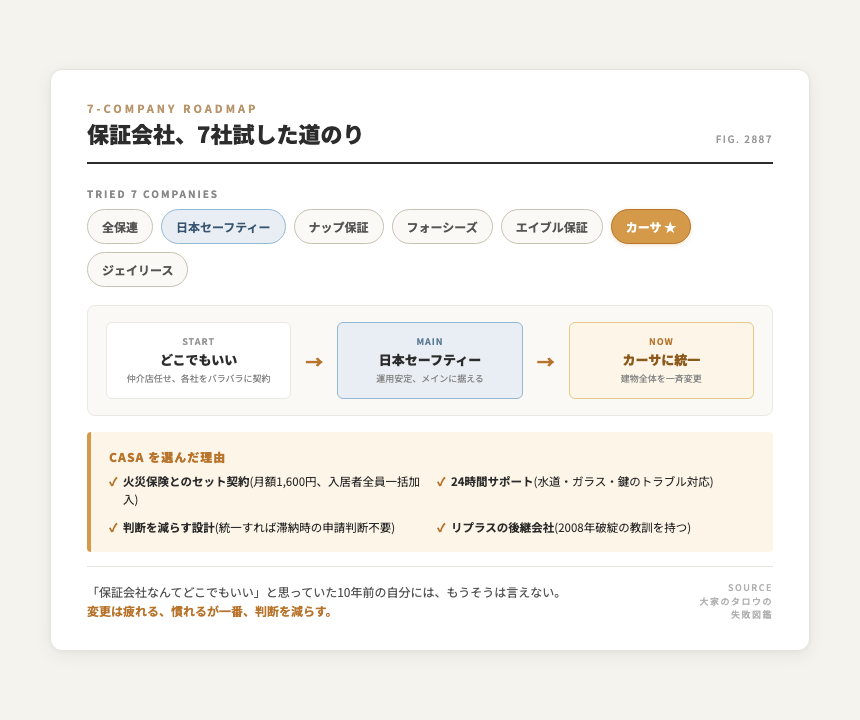
Task: Select the ナップ保証 chip
Action: tap(338, 226)
